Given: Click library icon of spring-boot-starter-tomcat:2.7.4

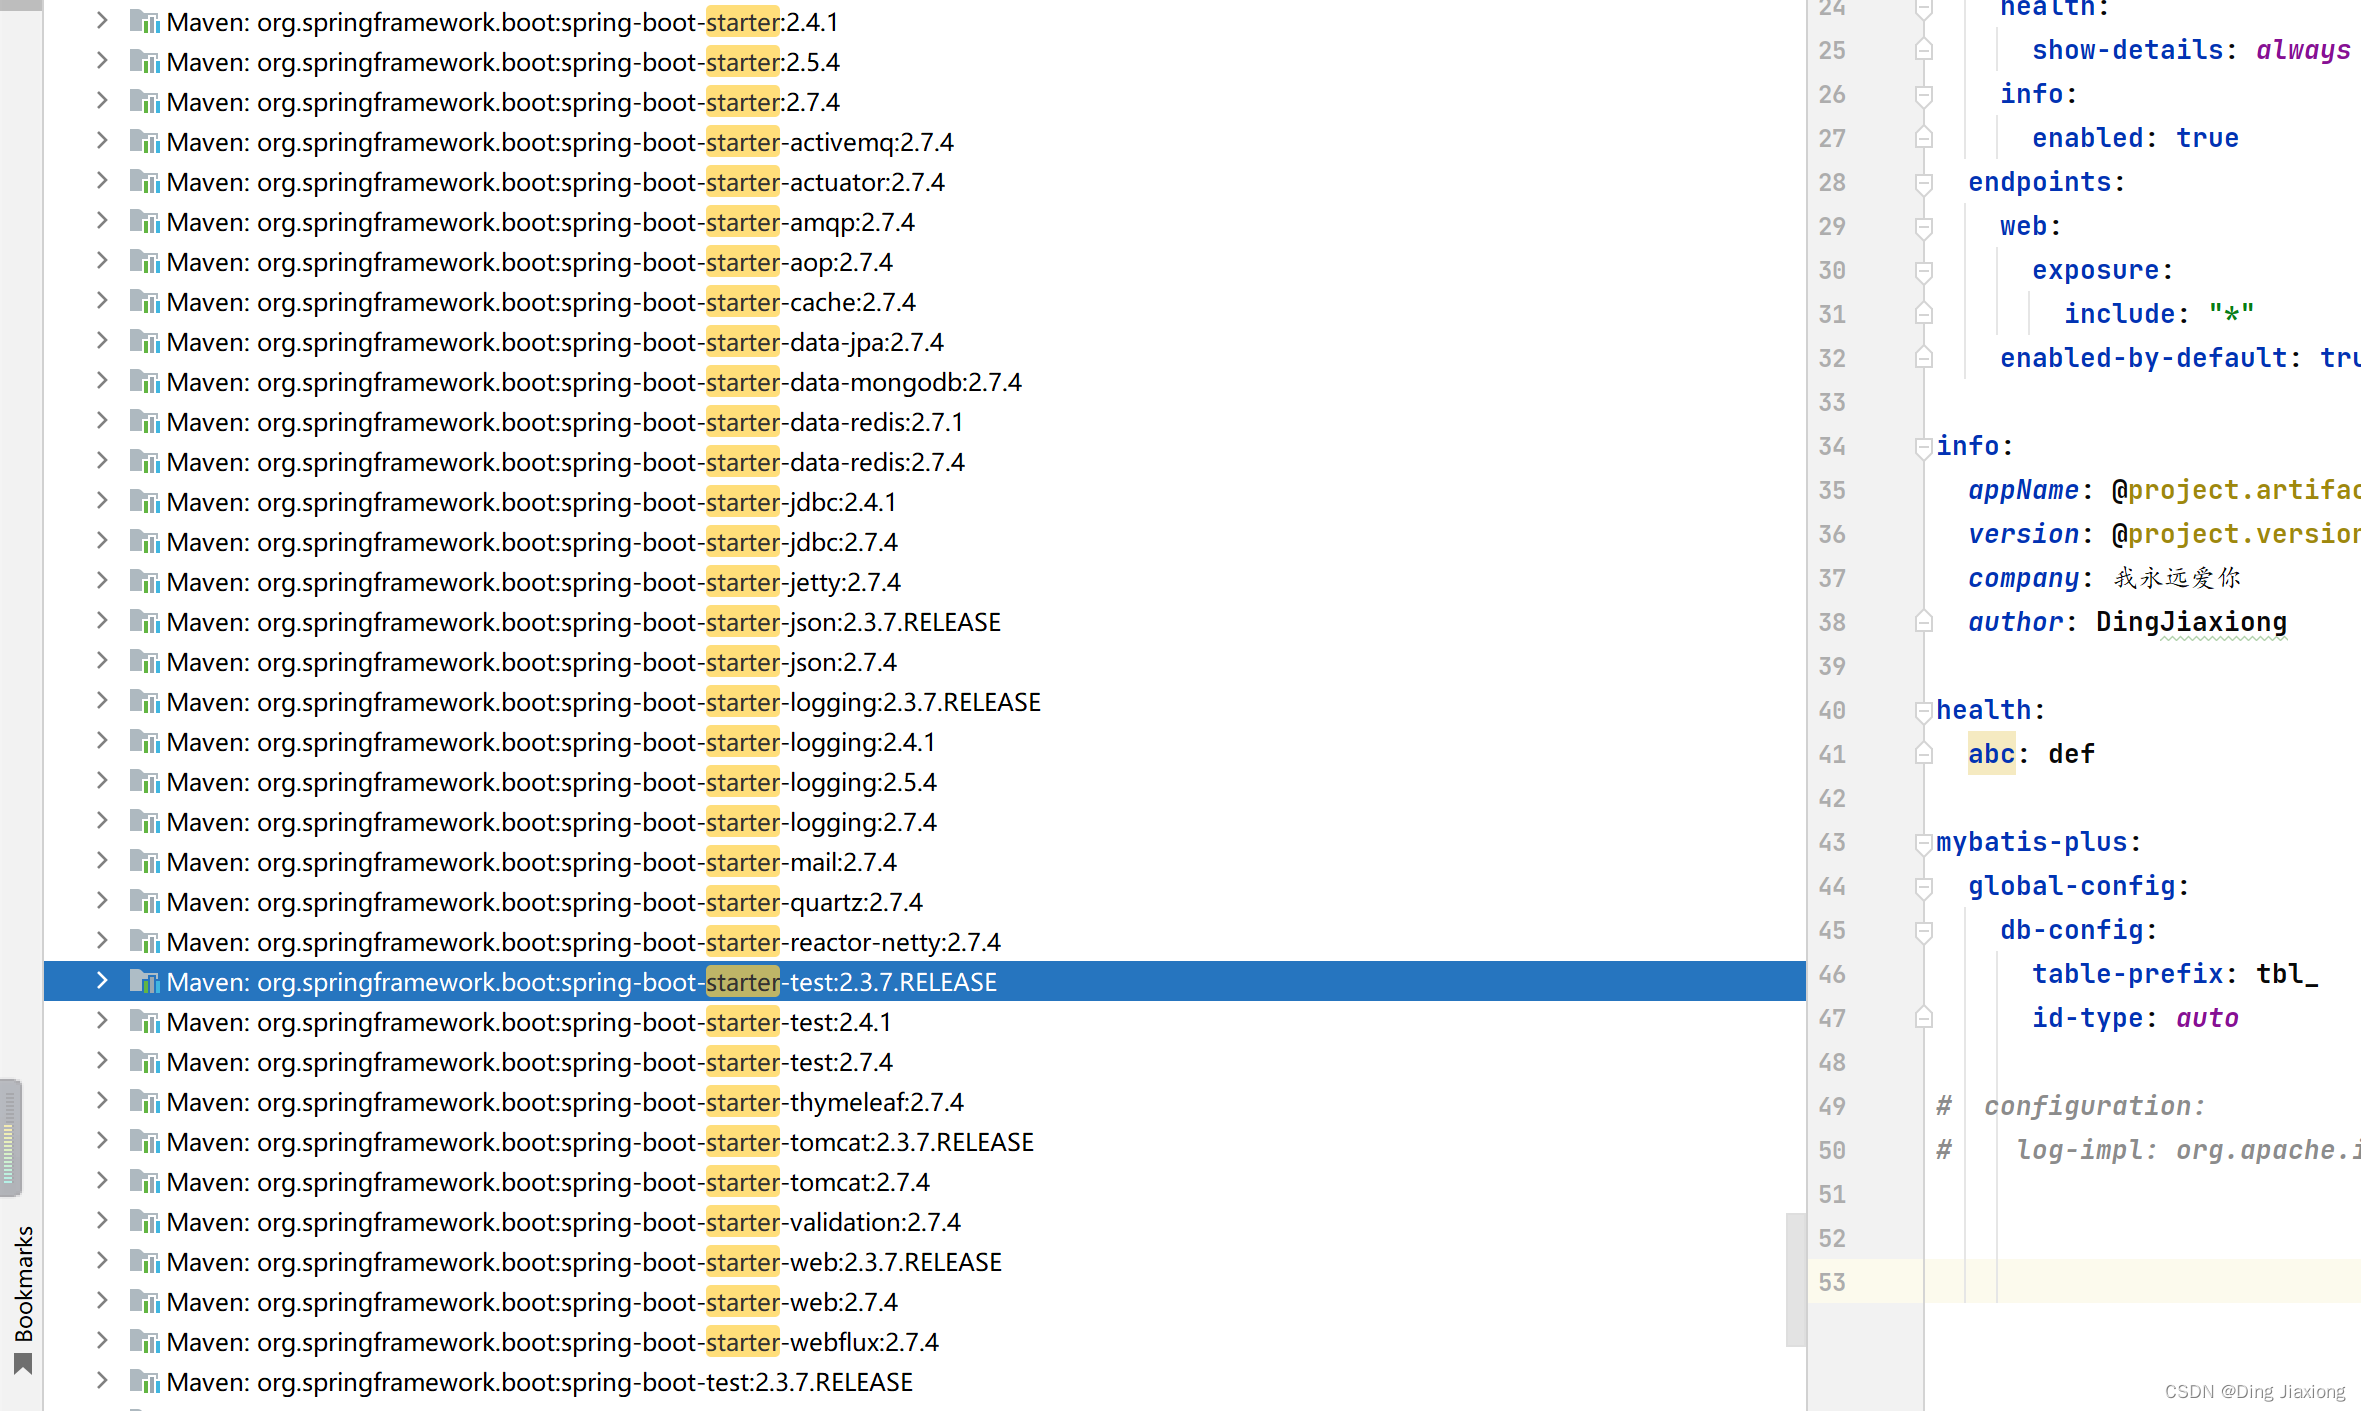Looking at the screenshot, I should tap(145, 1182).
